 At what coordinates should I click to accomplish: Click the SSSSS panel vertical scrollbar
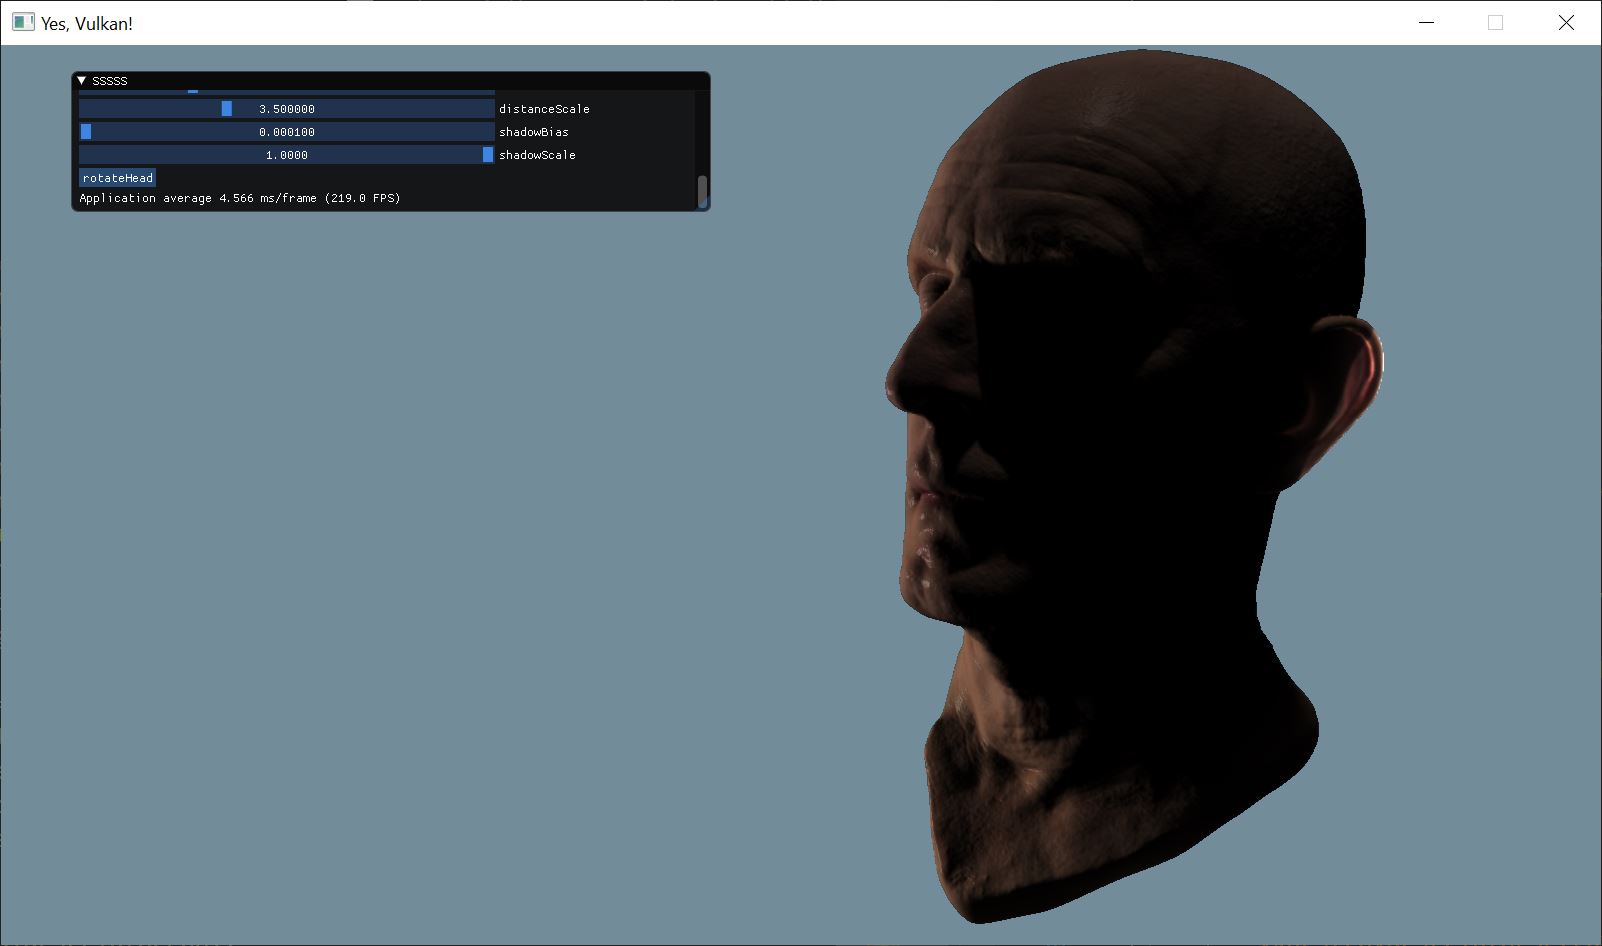pos(702,190)
